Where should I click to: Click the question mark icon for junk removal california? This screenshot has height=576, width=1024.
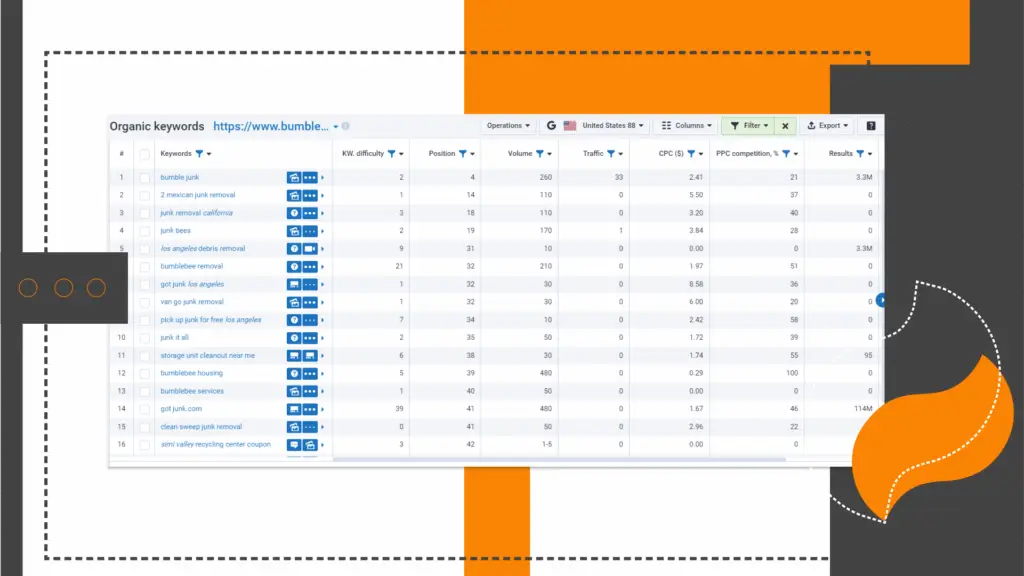coord(294,213)
